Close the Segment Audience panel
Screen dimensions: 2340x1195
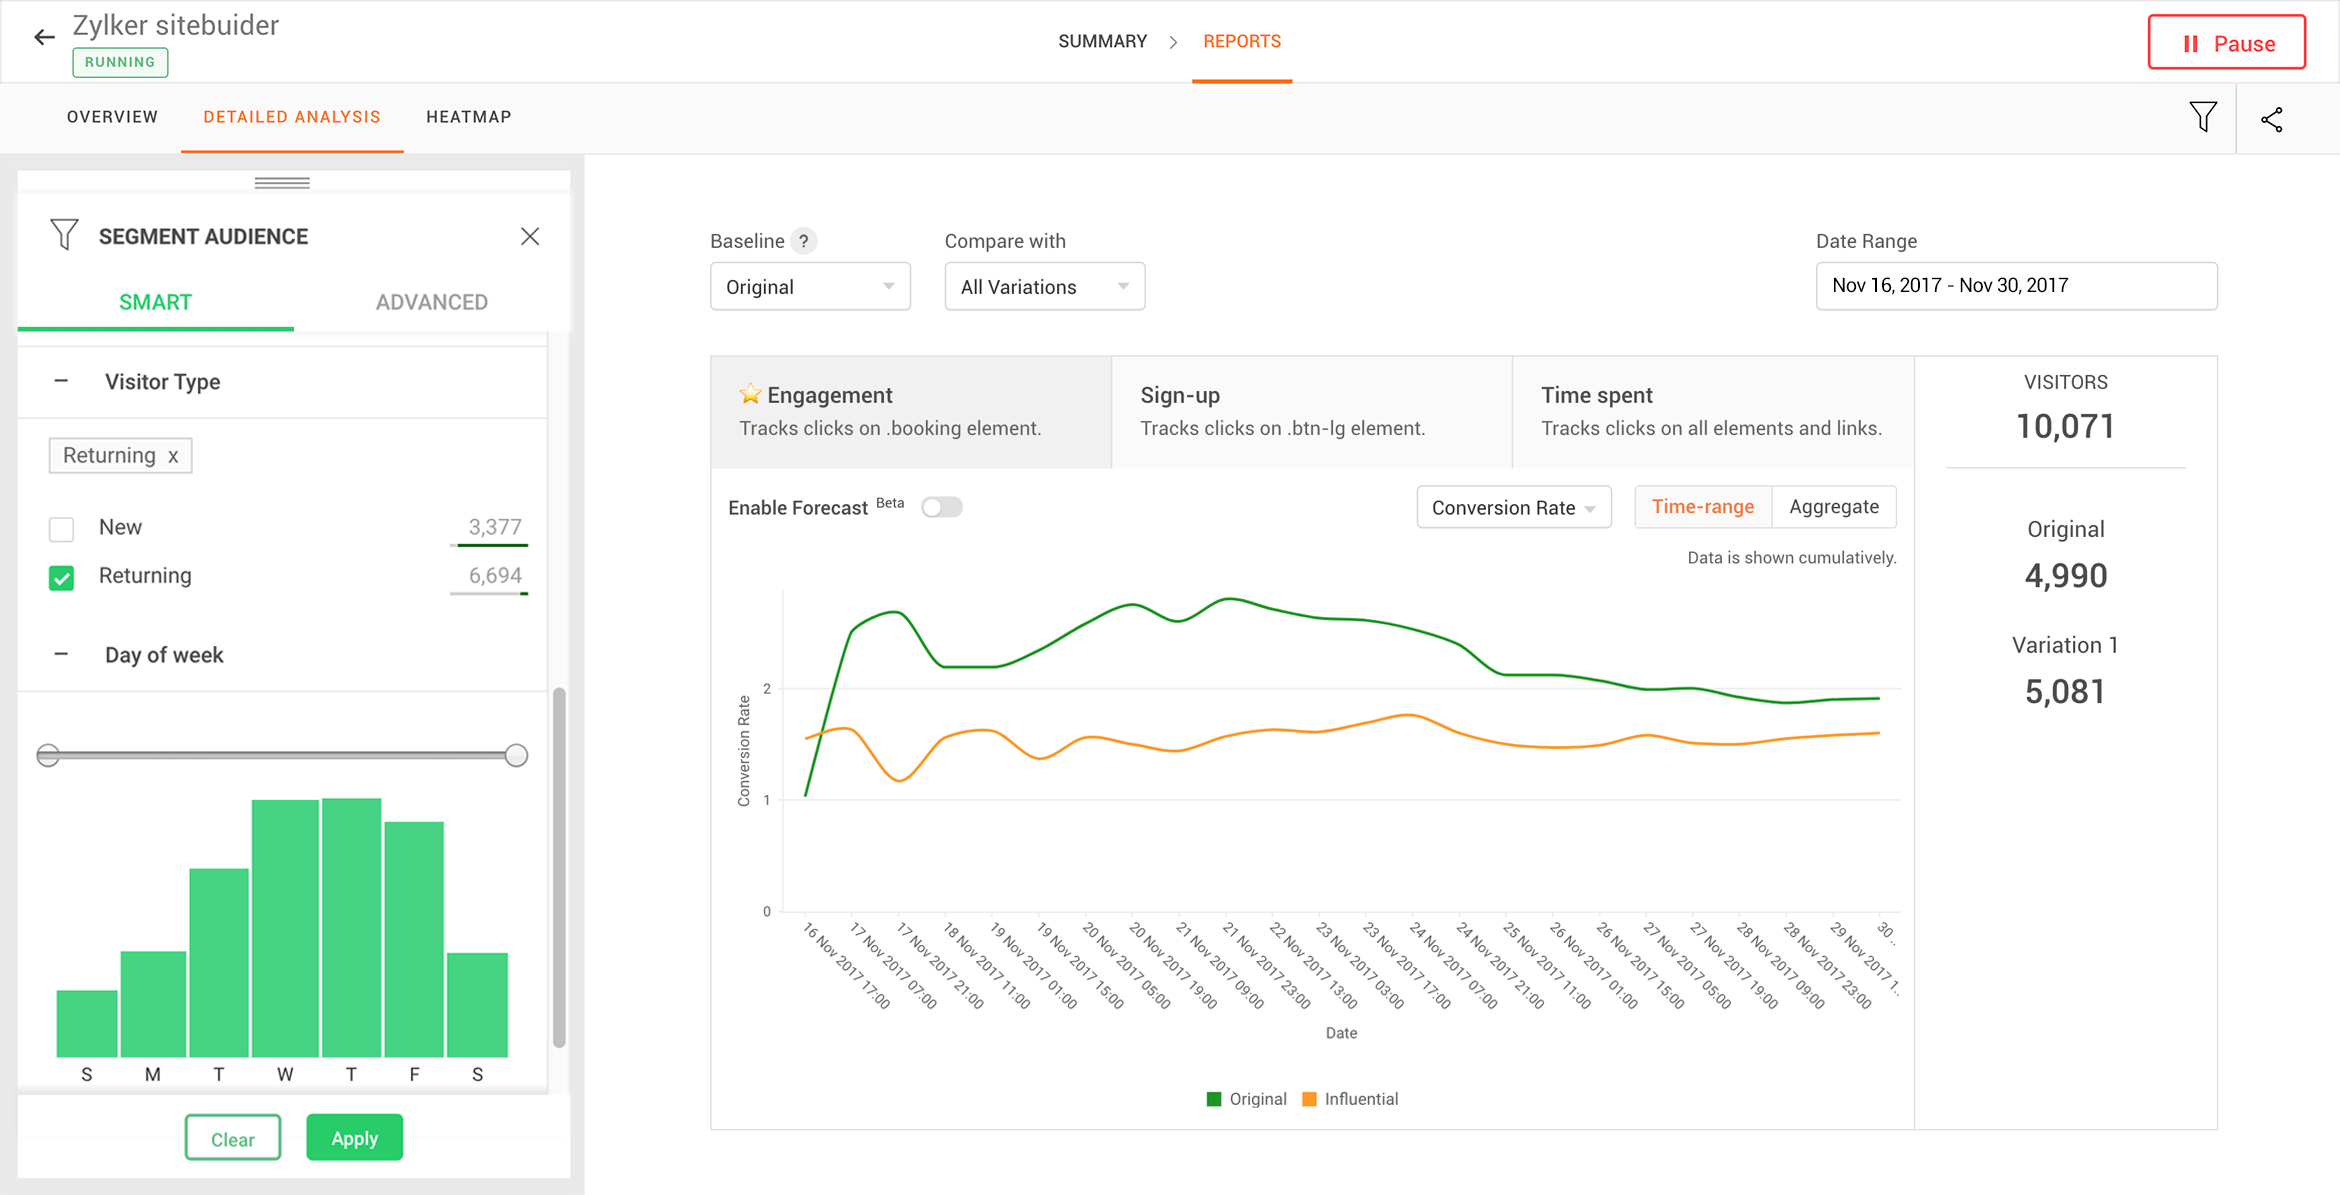coord(530,236)
